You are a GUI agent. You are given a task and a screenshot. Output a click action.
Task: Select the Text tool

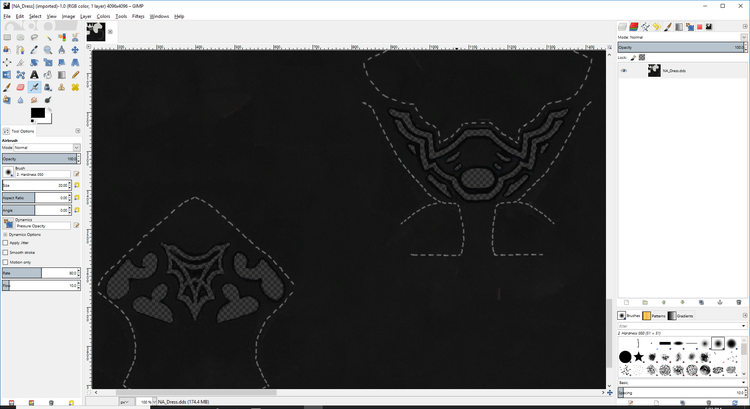[x=34, y=75]
